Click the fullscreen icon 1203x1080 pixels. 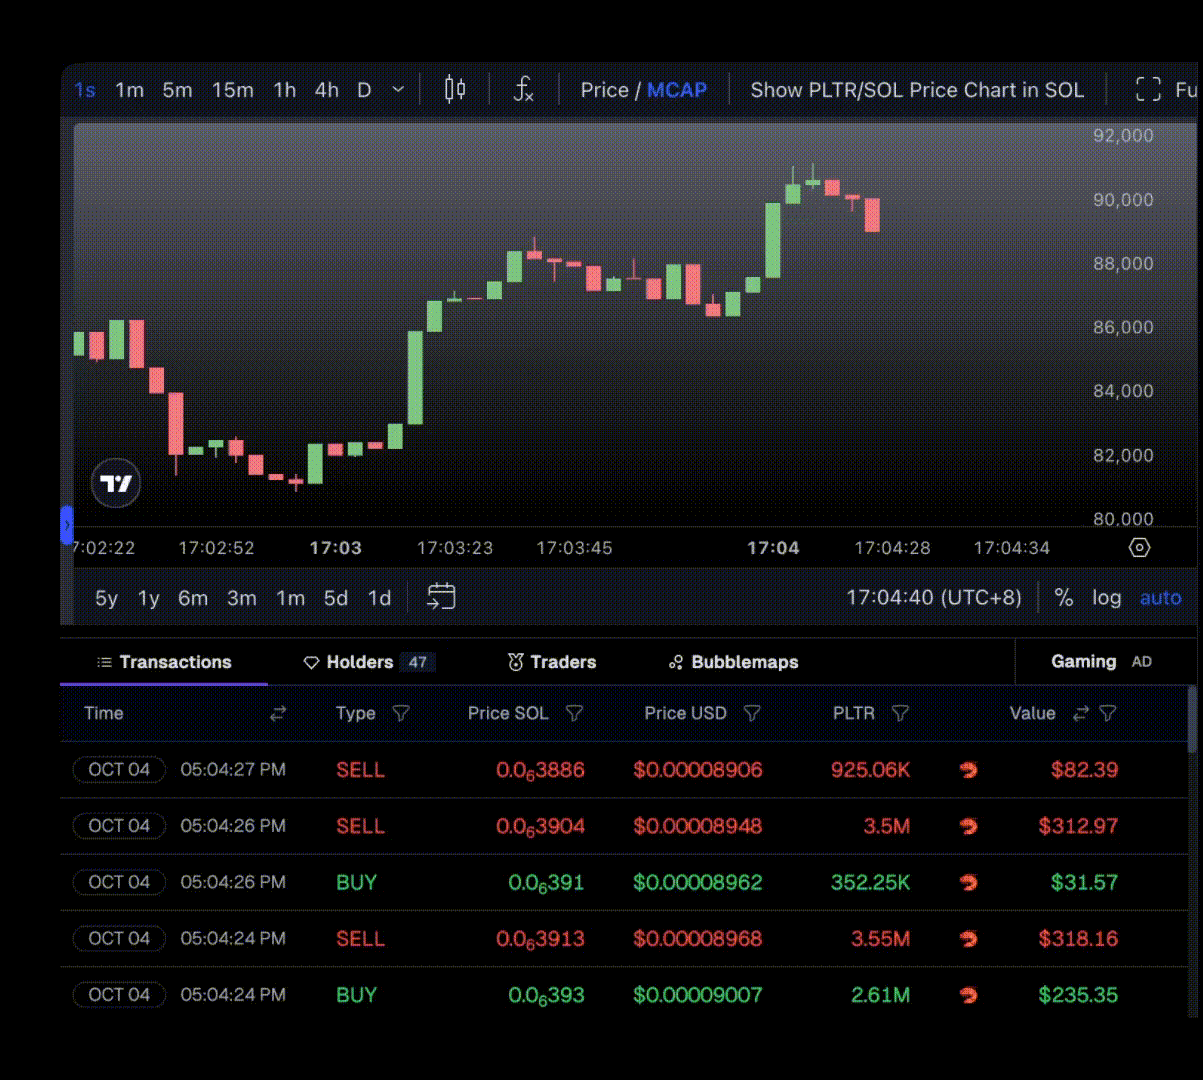(1148, 90)
